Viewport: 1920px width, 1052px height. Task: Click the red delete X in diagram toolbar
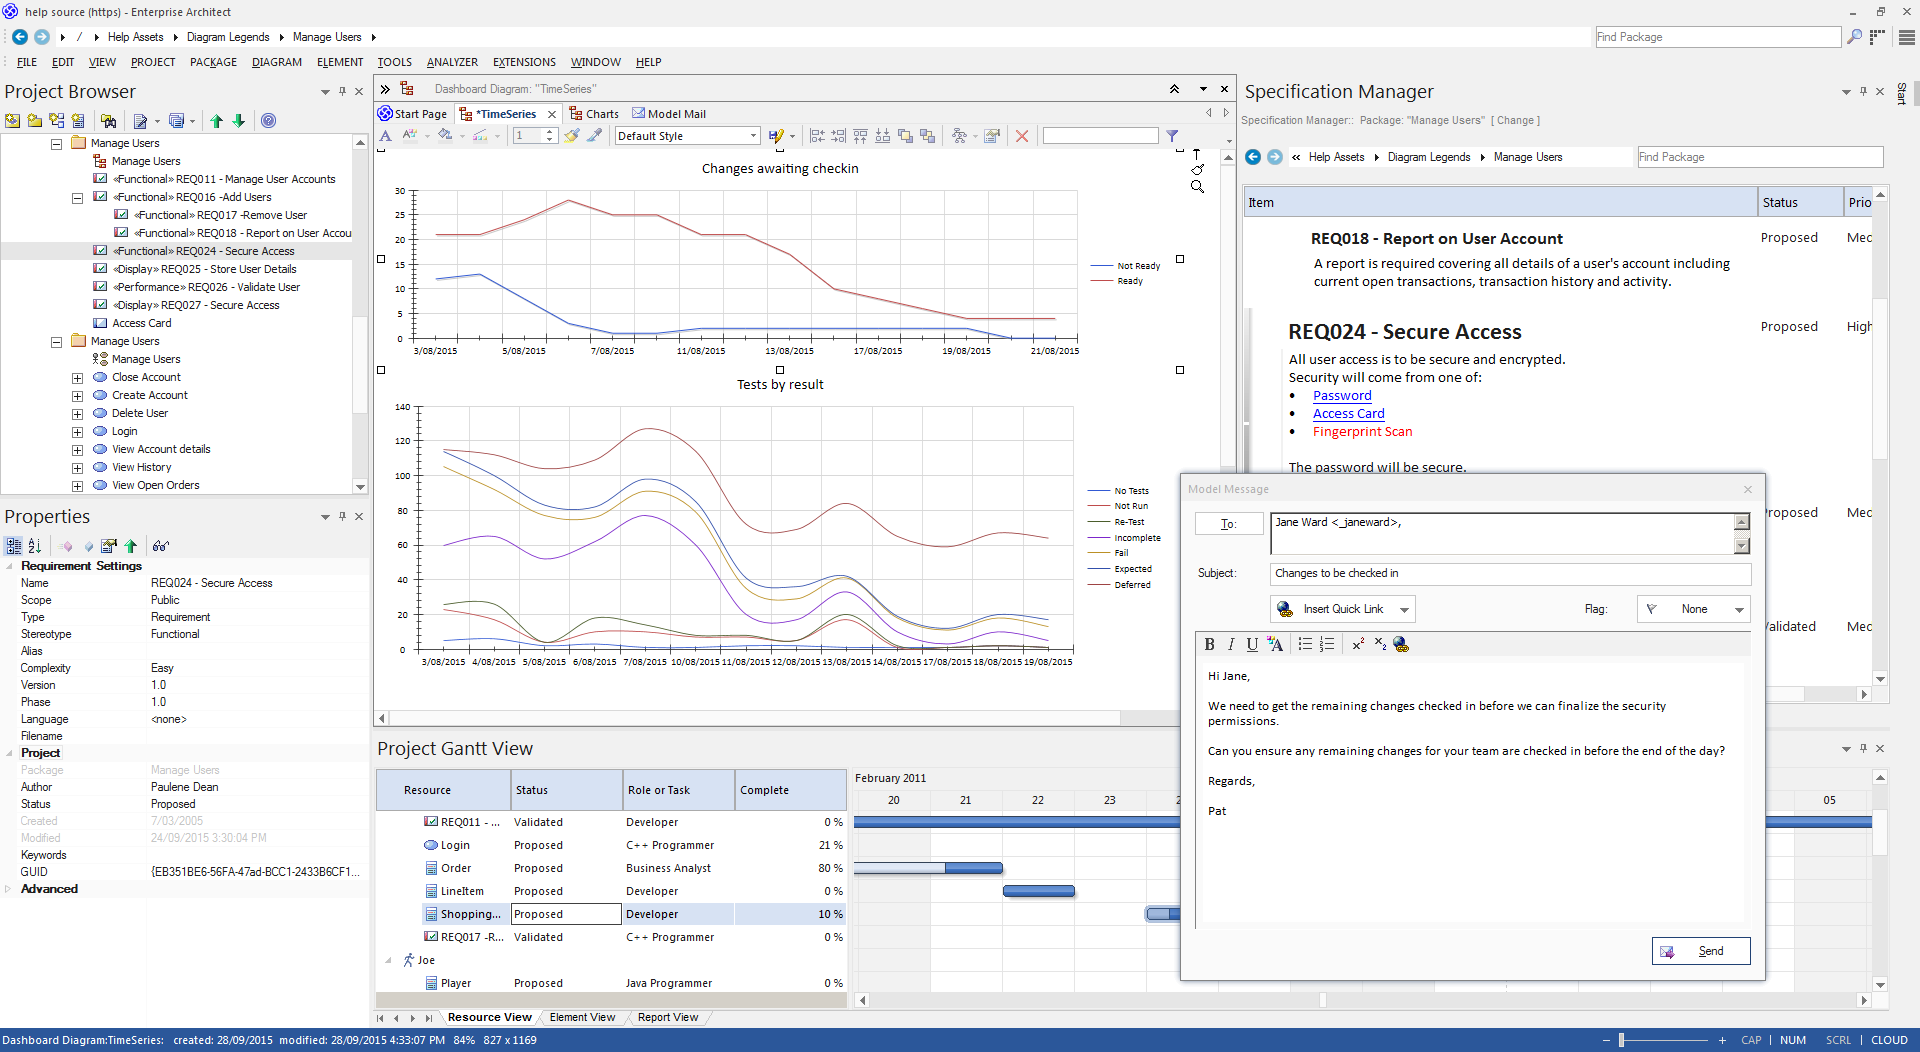pos(1021,136)
